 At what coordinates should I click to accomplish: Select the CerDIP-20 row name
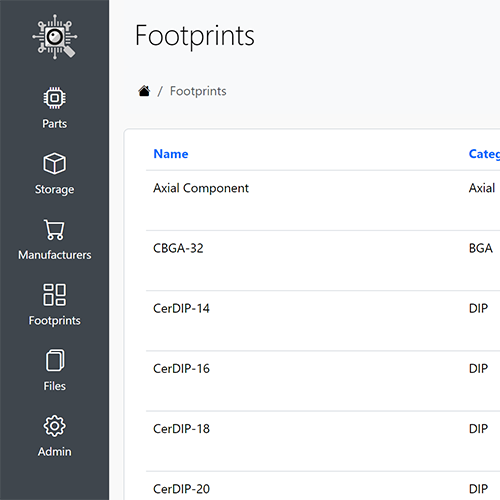181,489
